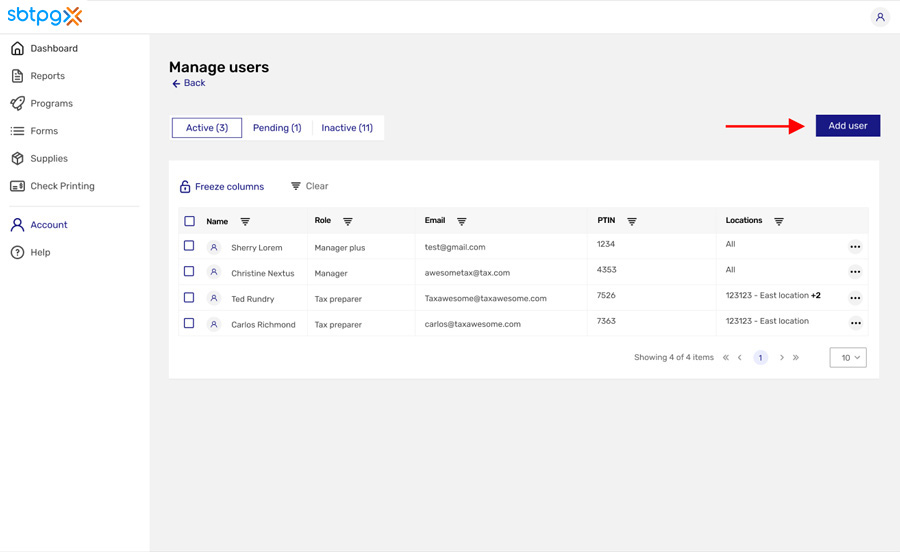Check the box for Sherry Lorem
Viewport: 900px width, 552px height.
coord(189,246)
